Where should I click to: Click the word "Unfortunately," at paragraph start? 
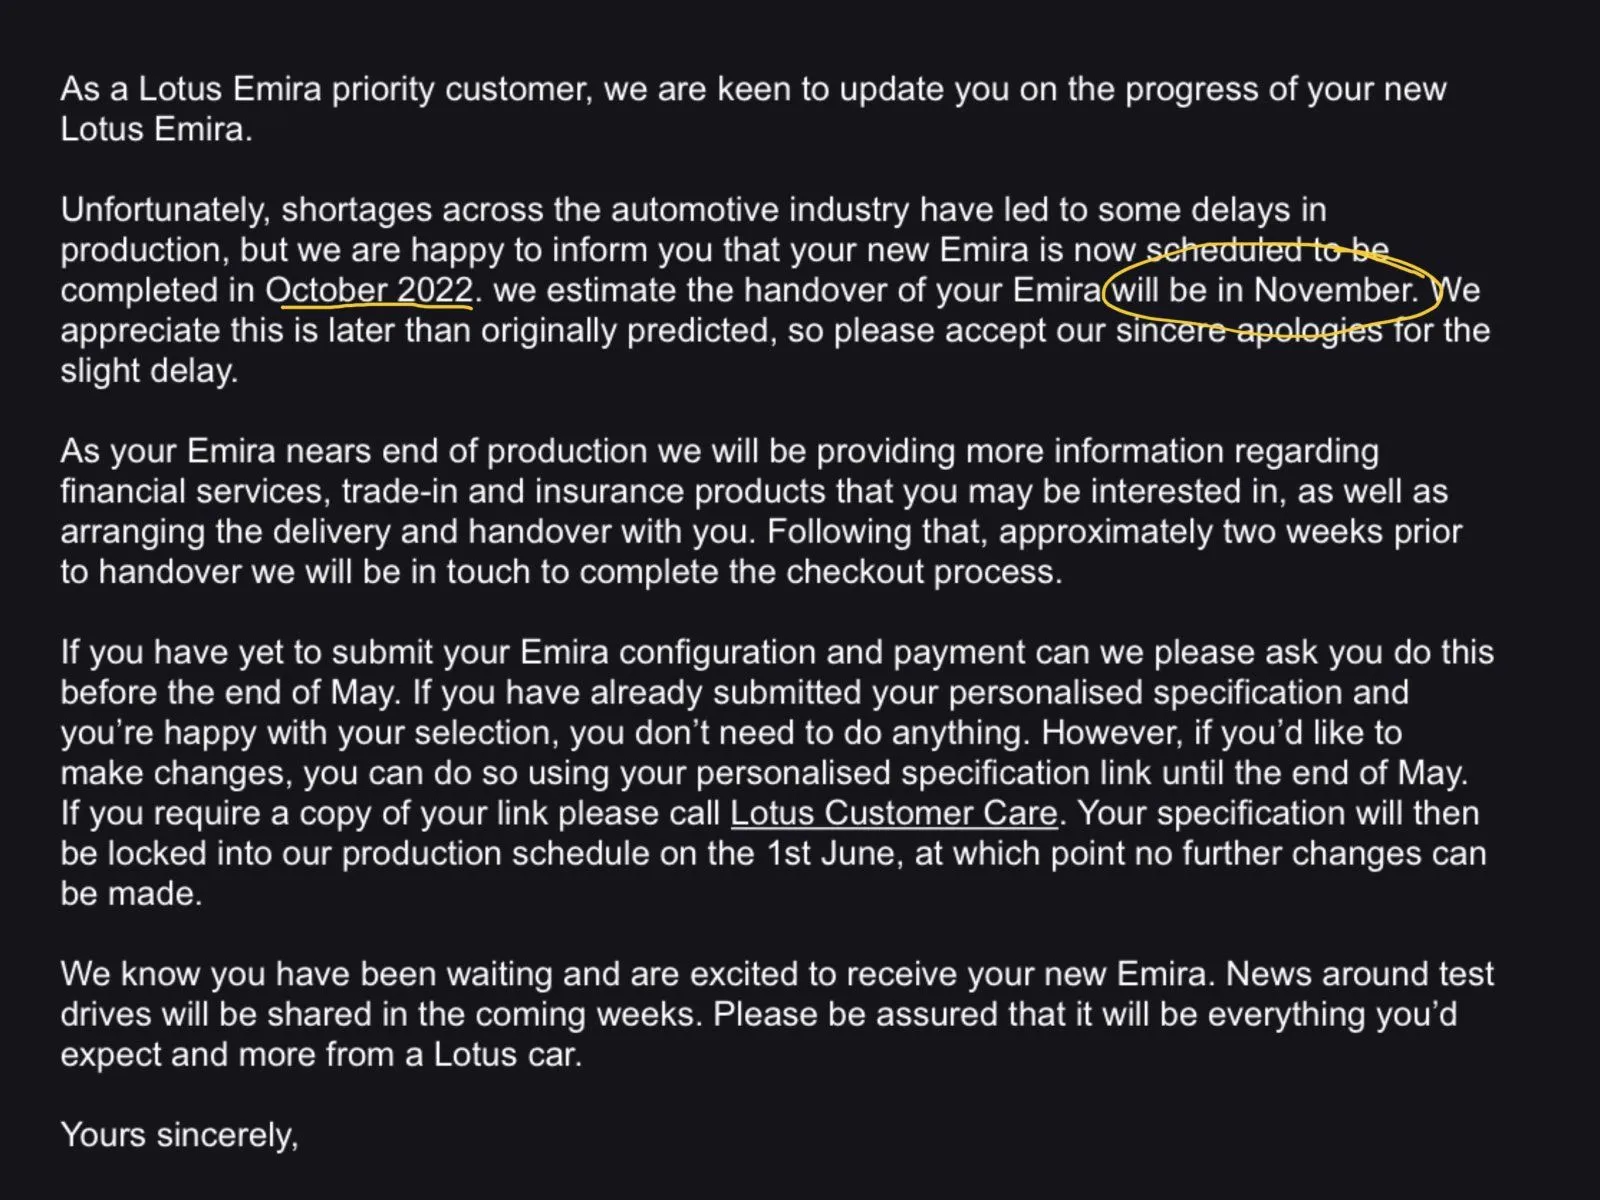point(166,210)
